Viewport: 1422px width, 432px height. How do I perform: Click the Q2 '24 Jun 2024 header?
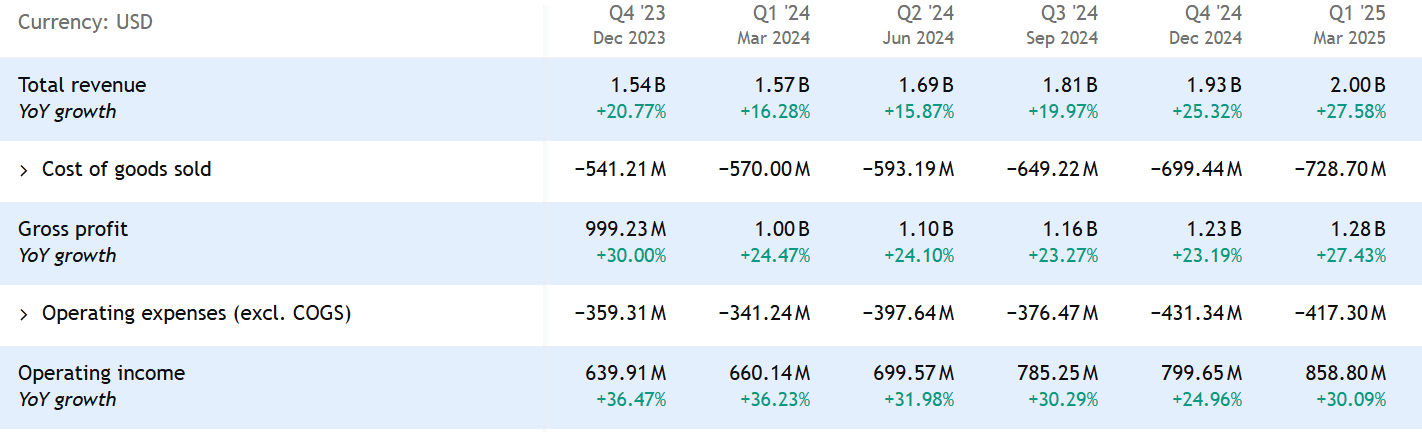pyautogui.click(x=918, y=25)
